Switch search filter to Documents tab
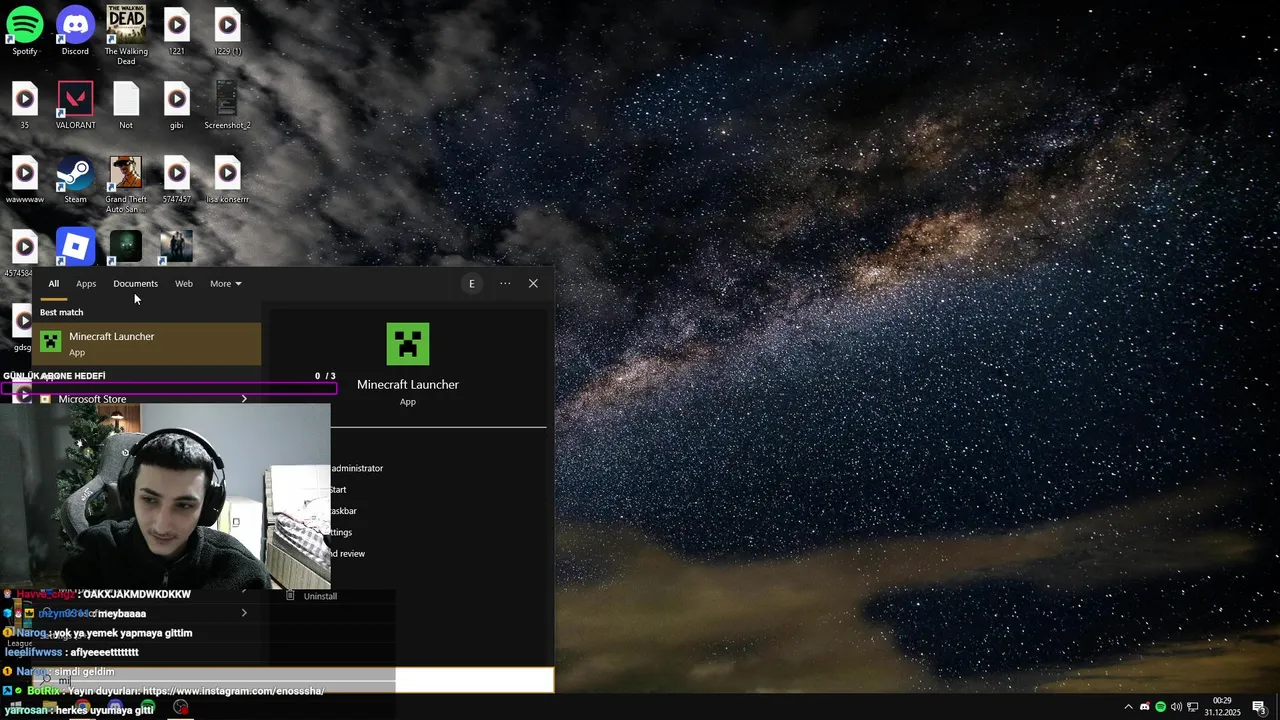The height and width of the screenshot is (720, 1280). [x=135, y=284]
